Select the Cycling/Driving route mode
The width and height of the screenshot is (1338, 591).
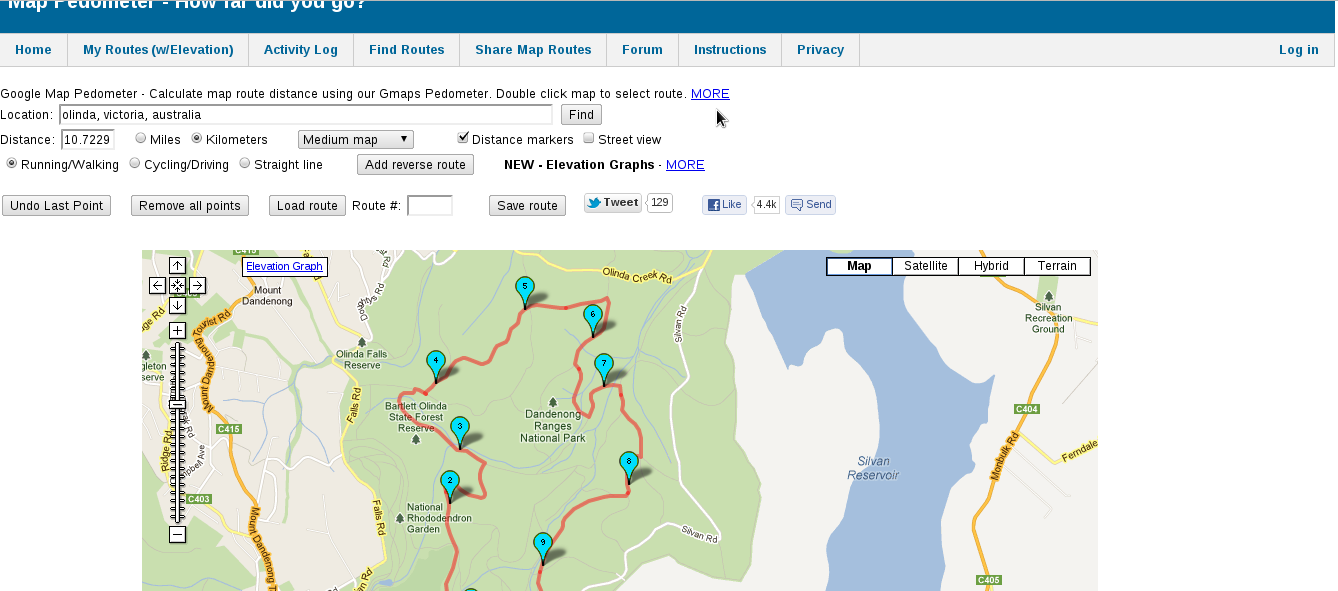pos(134,162)
